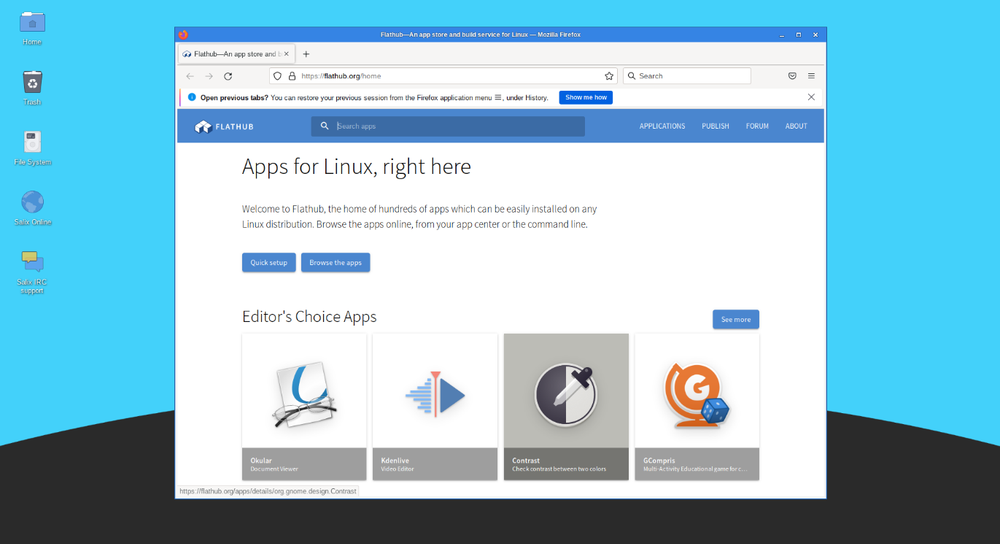
Task: Open the About navigation item
Action: click(x=796, y=126)
